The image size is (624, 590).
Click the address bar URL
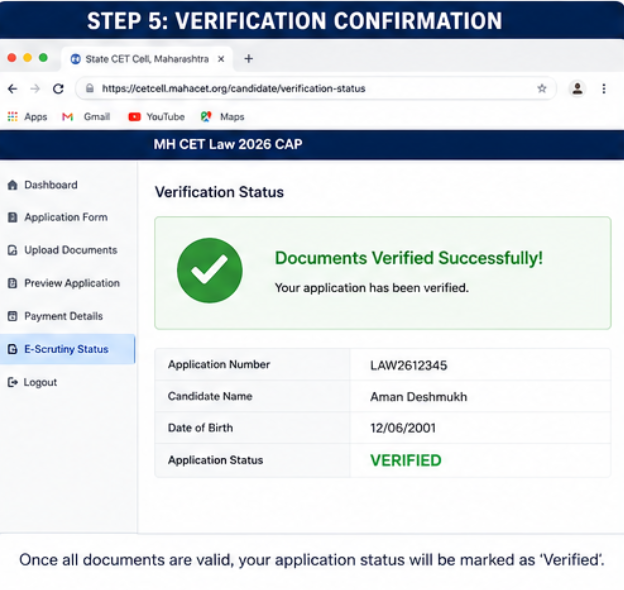tap(234, 88)
